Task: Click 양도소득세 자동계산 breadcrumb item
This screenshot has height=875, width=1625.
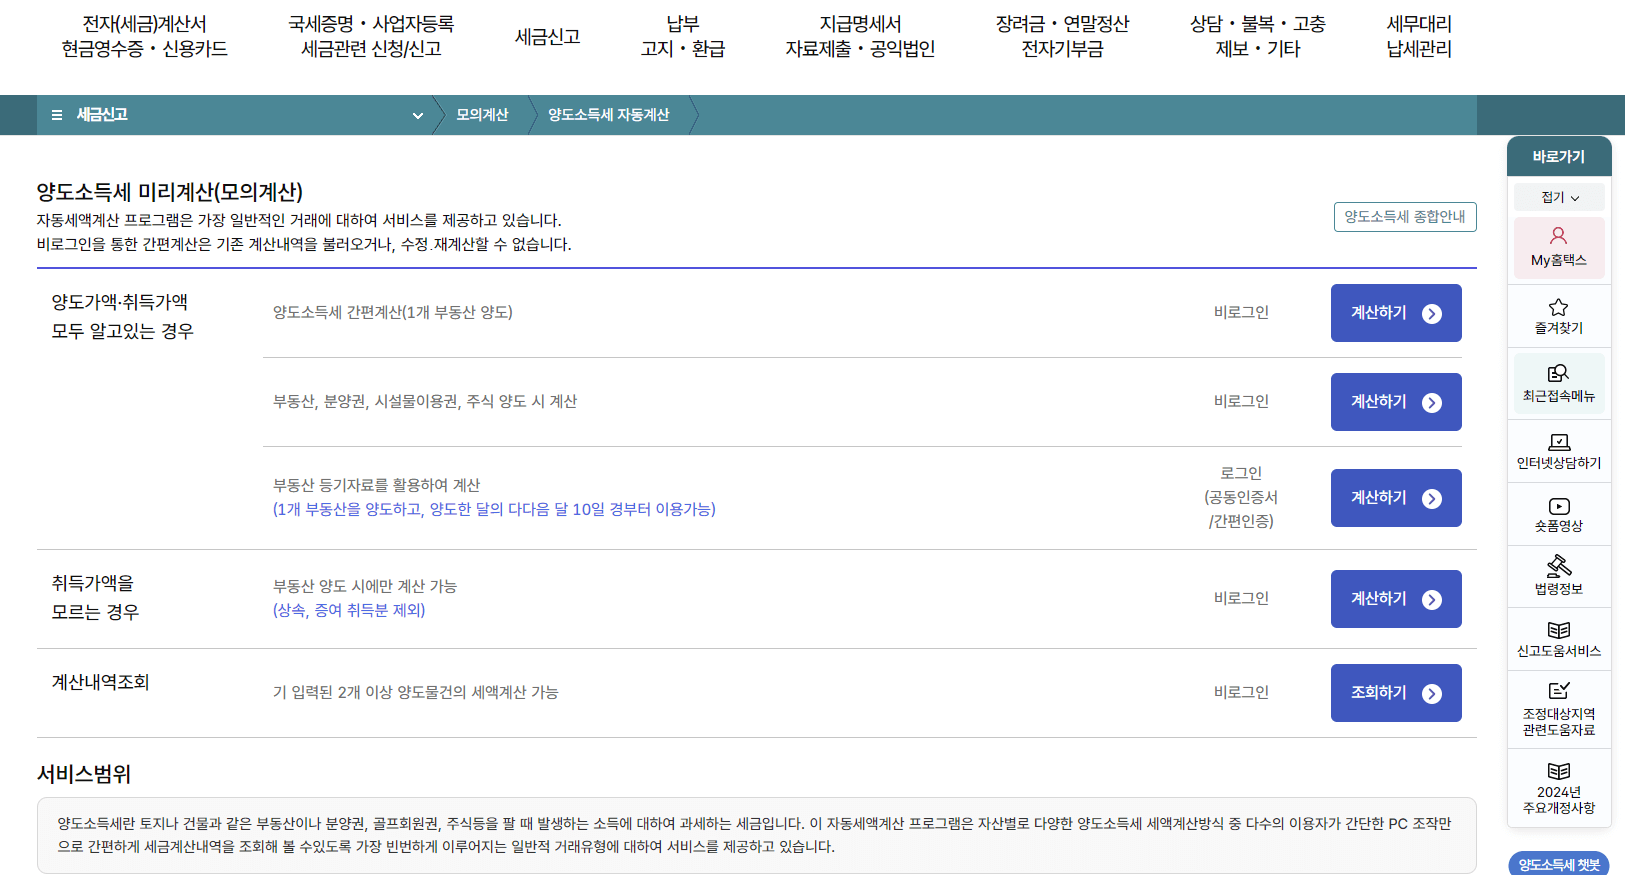Action: (x=608, y=115)
